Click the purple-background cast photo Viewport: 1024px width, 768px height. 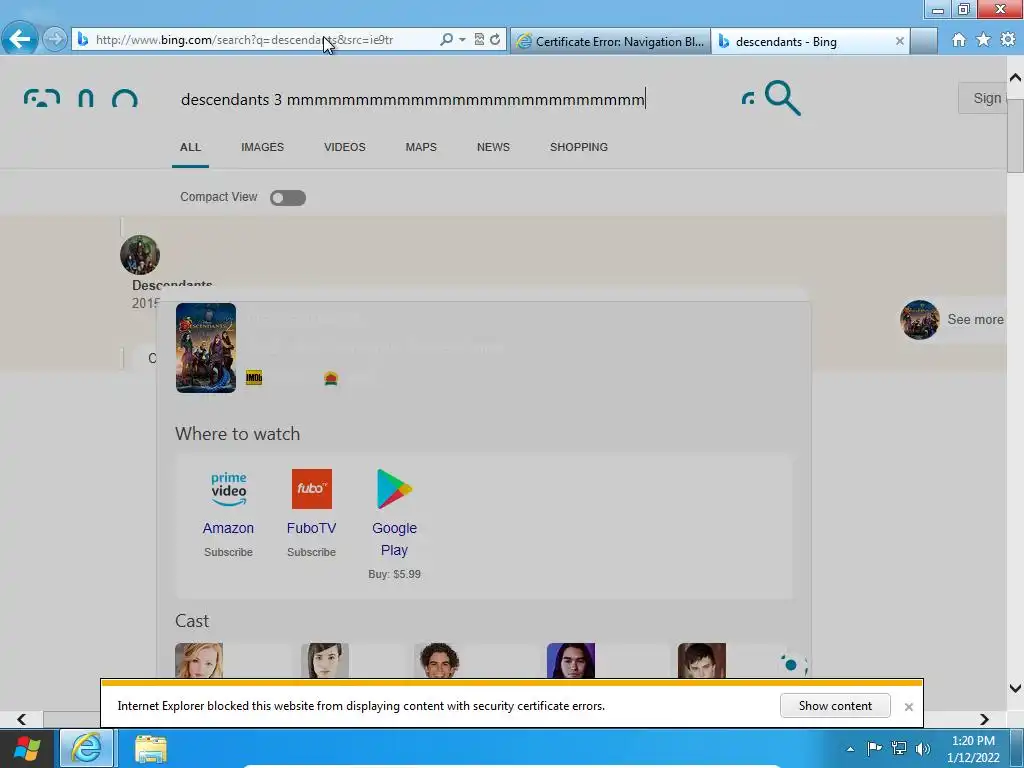point(571,660)
